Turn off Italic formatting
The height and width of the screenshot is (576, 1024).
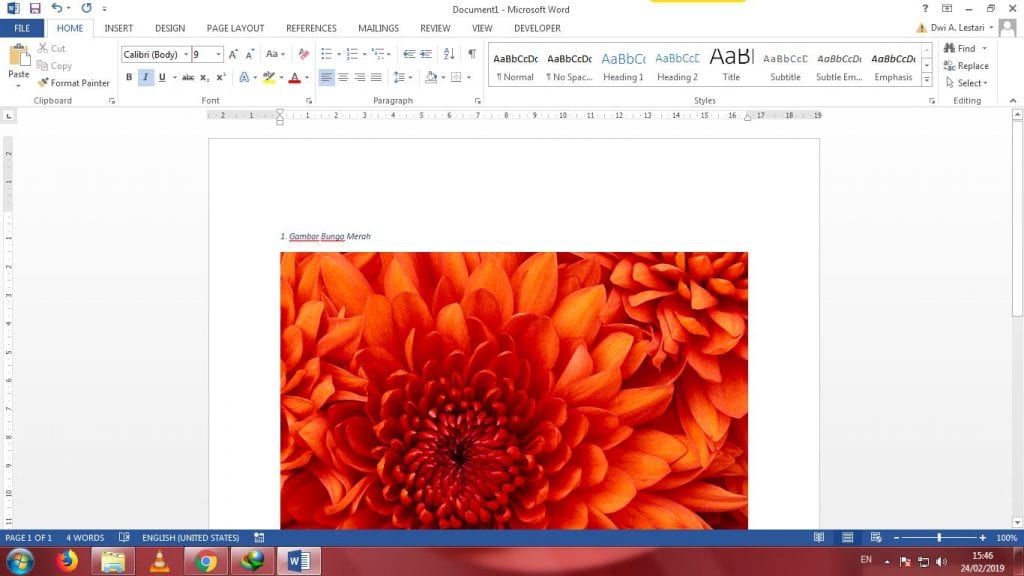click(145, 77)
